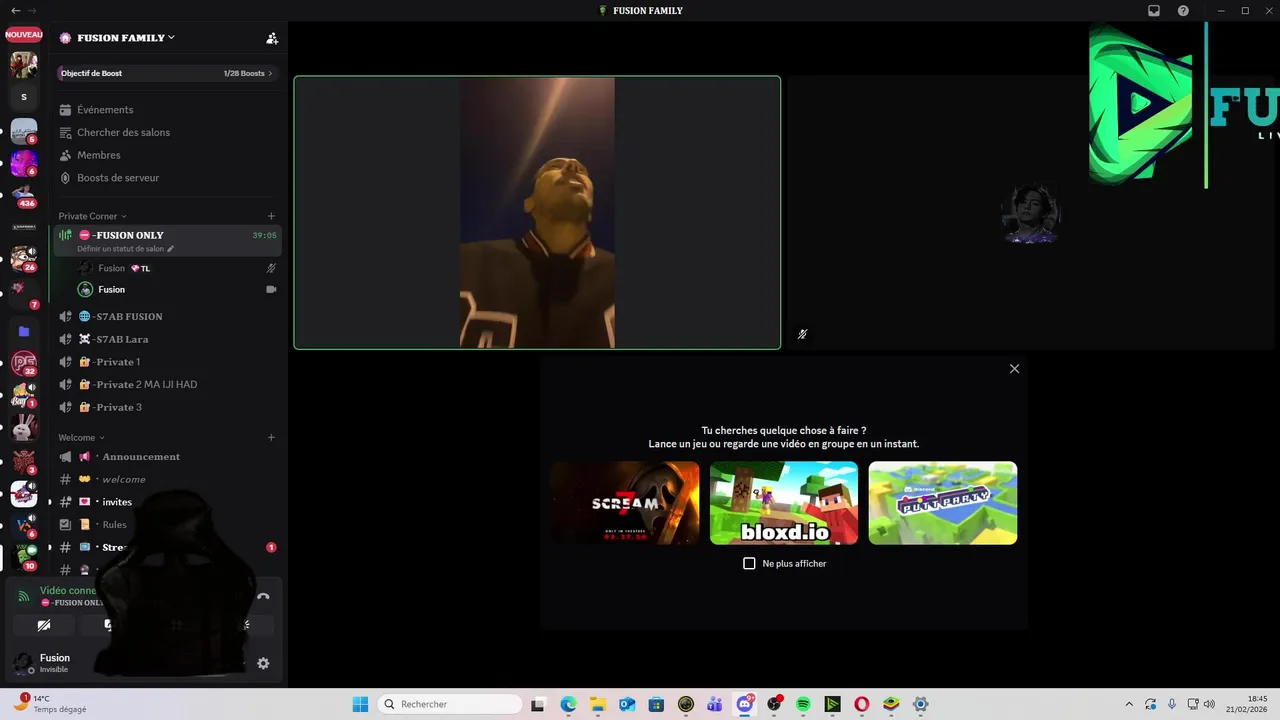Collapse the Welcome category
This screenshot has height=720, width=1280.
tap(81, 437)
